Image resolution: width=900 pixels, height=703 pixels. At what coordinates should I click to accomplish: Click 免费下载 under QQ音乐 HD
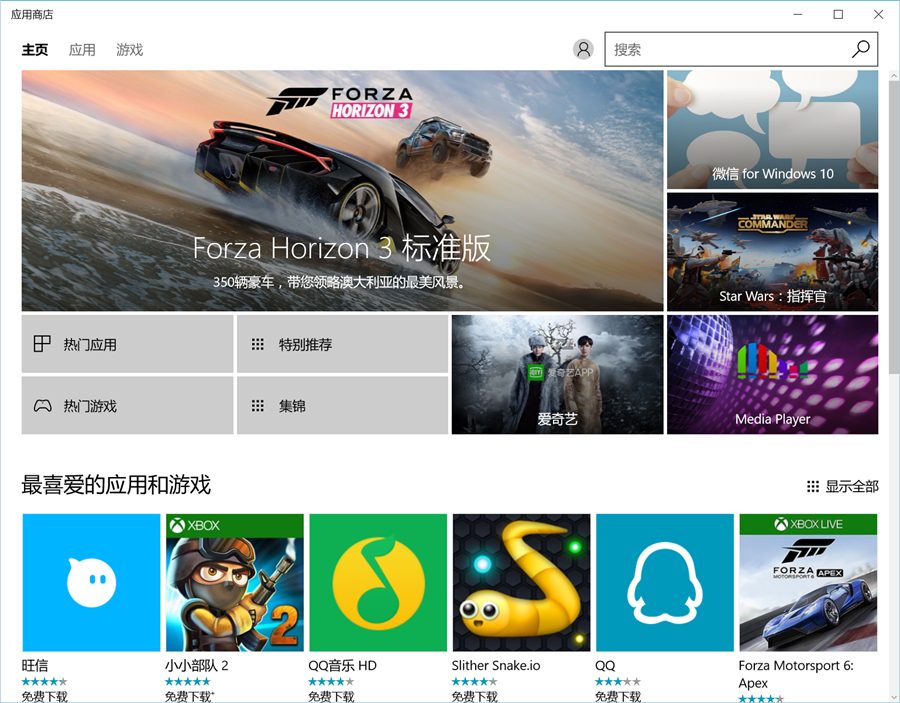[x=332, y=698]
